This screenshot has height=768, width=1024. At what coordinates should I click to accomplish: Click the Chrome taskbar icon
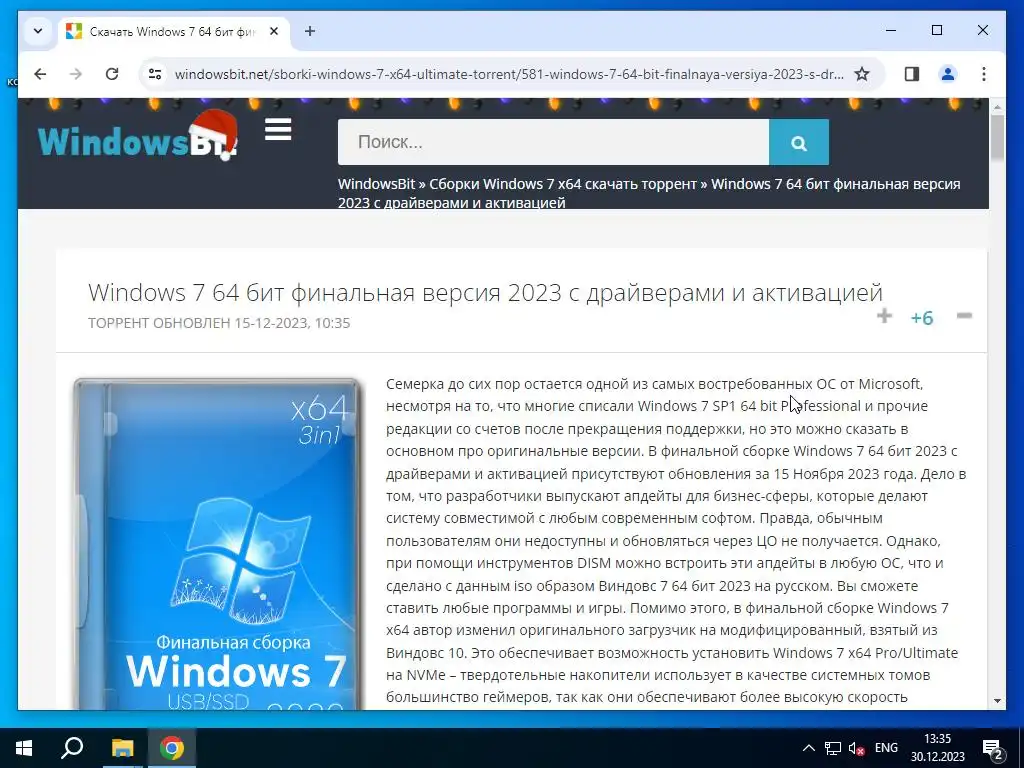pos(172,748)
